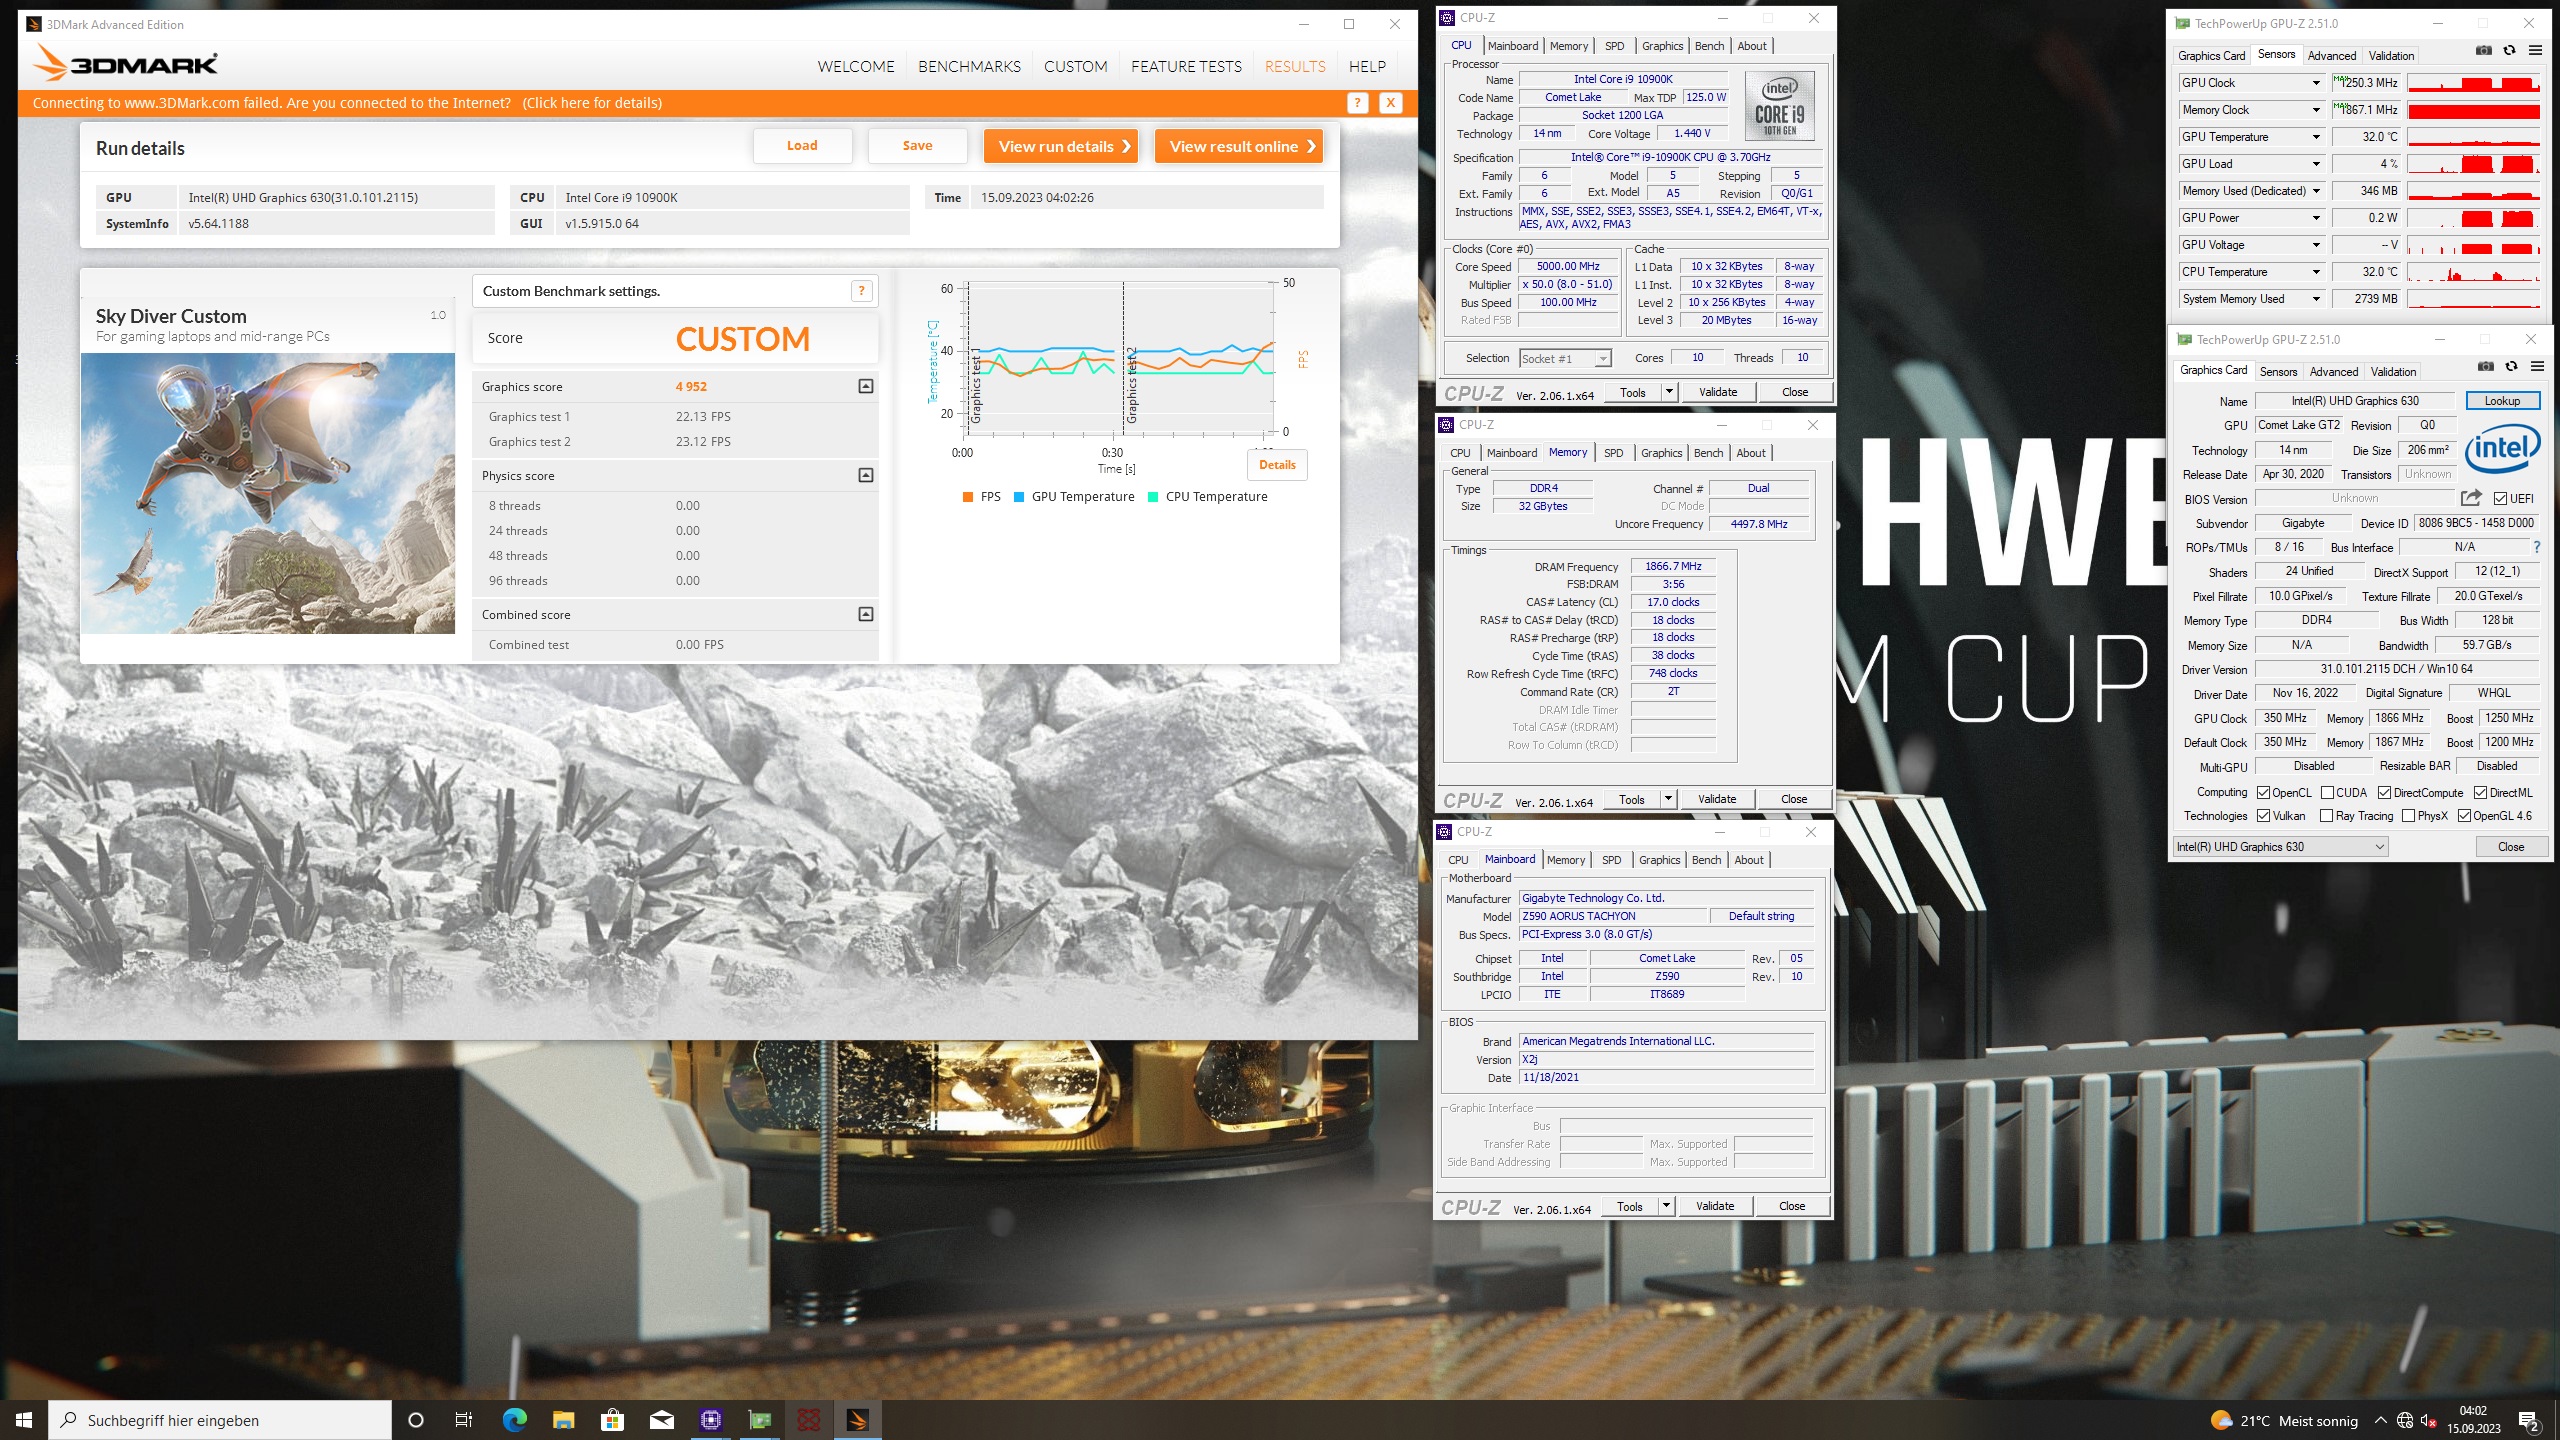
Task: Open Socket #1 selection dropdown in CPU-Z
Action: point(1565,358)
